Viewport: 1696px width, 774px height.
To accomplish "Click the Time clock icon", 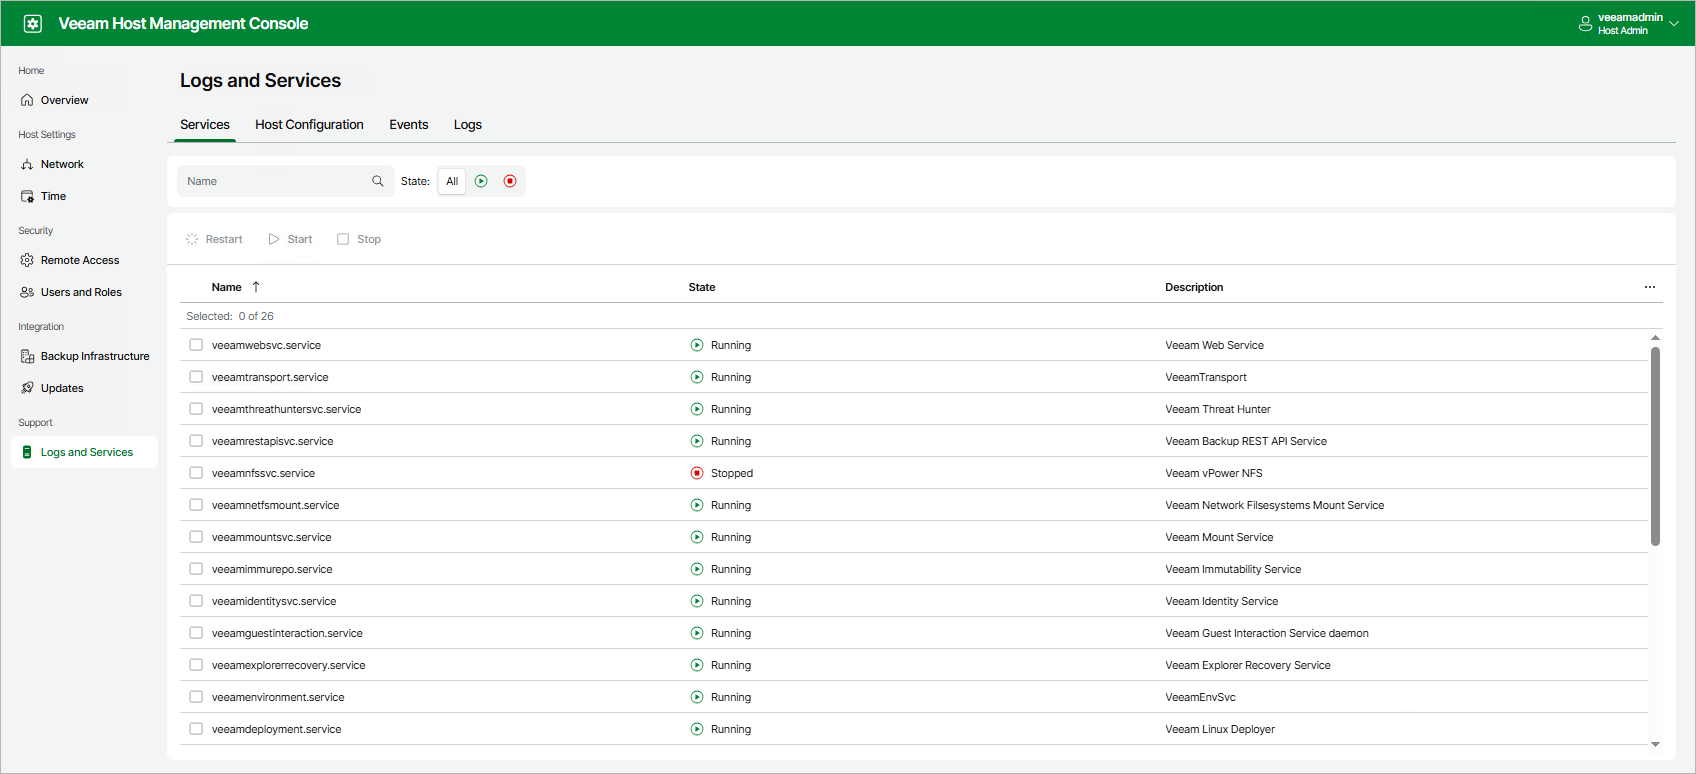I will (x=27, y=196).
